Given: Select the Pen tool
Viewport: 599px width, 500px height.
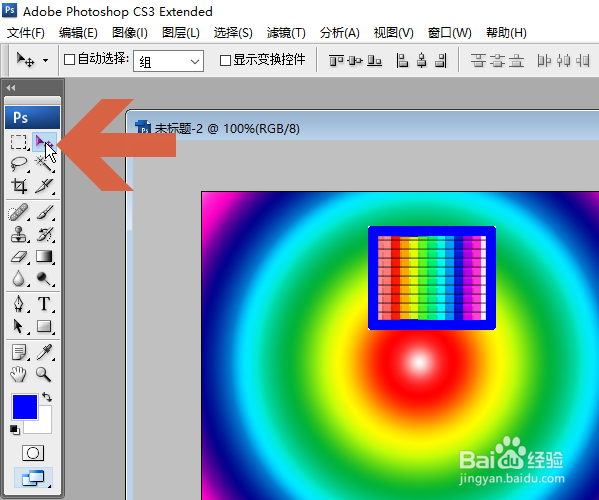Looking at the screenshot, I should pyautogui.click(x=19, y=304).
